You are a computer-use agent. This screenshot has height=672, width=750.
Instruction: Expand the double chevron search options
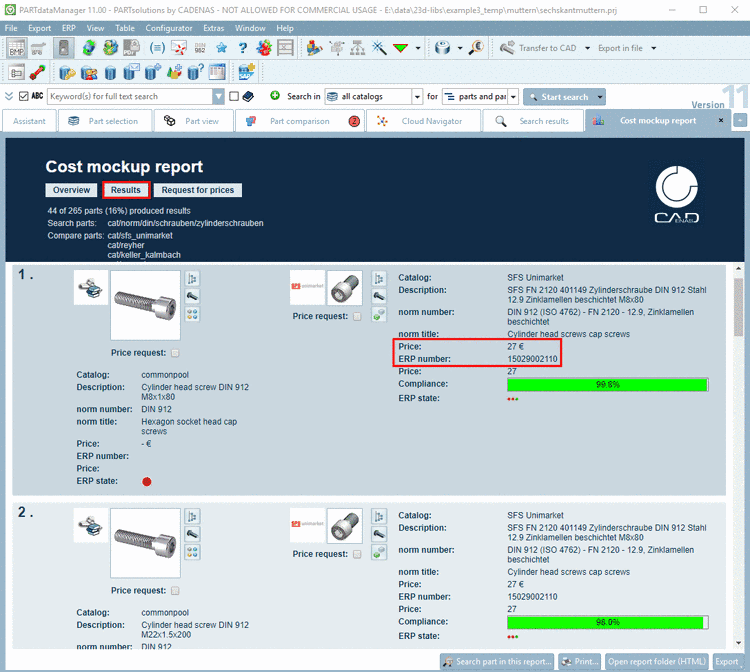tap(9, 96)
